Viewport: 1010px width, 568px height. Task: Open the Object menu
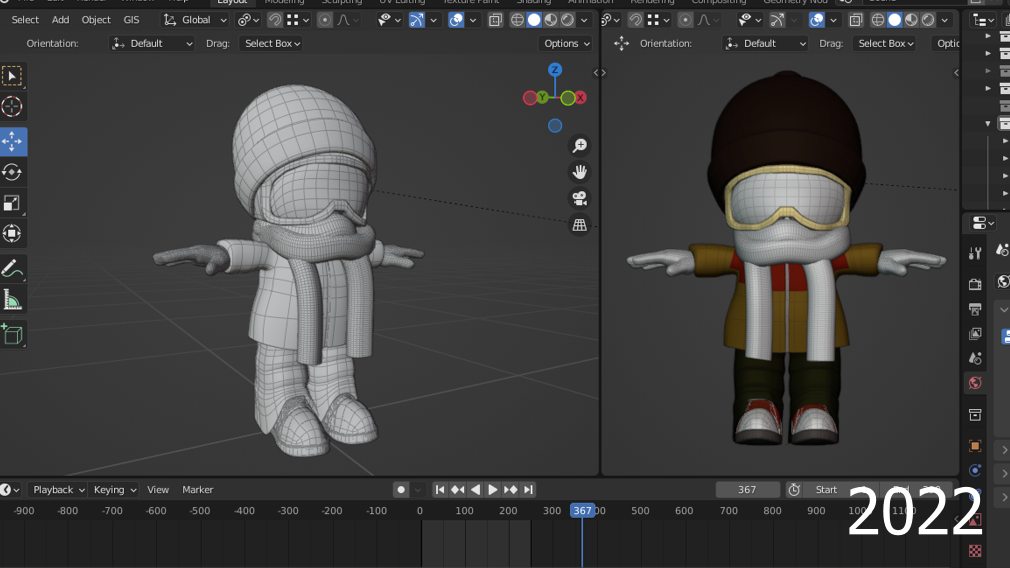tap(96, 20)
